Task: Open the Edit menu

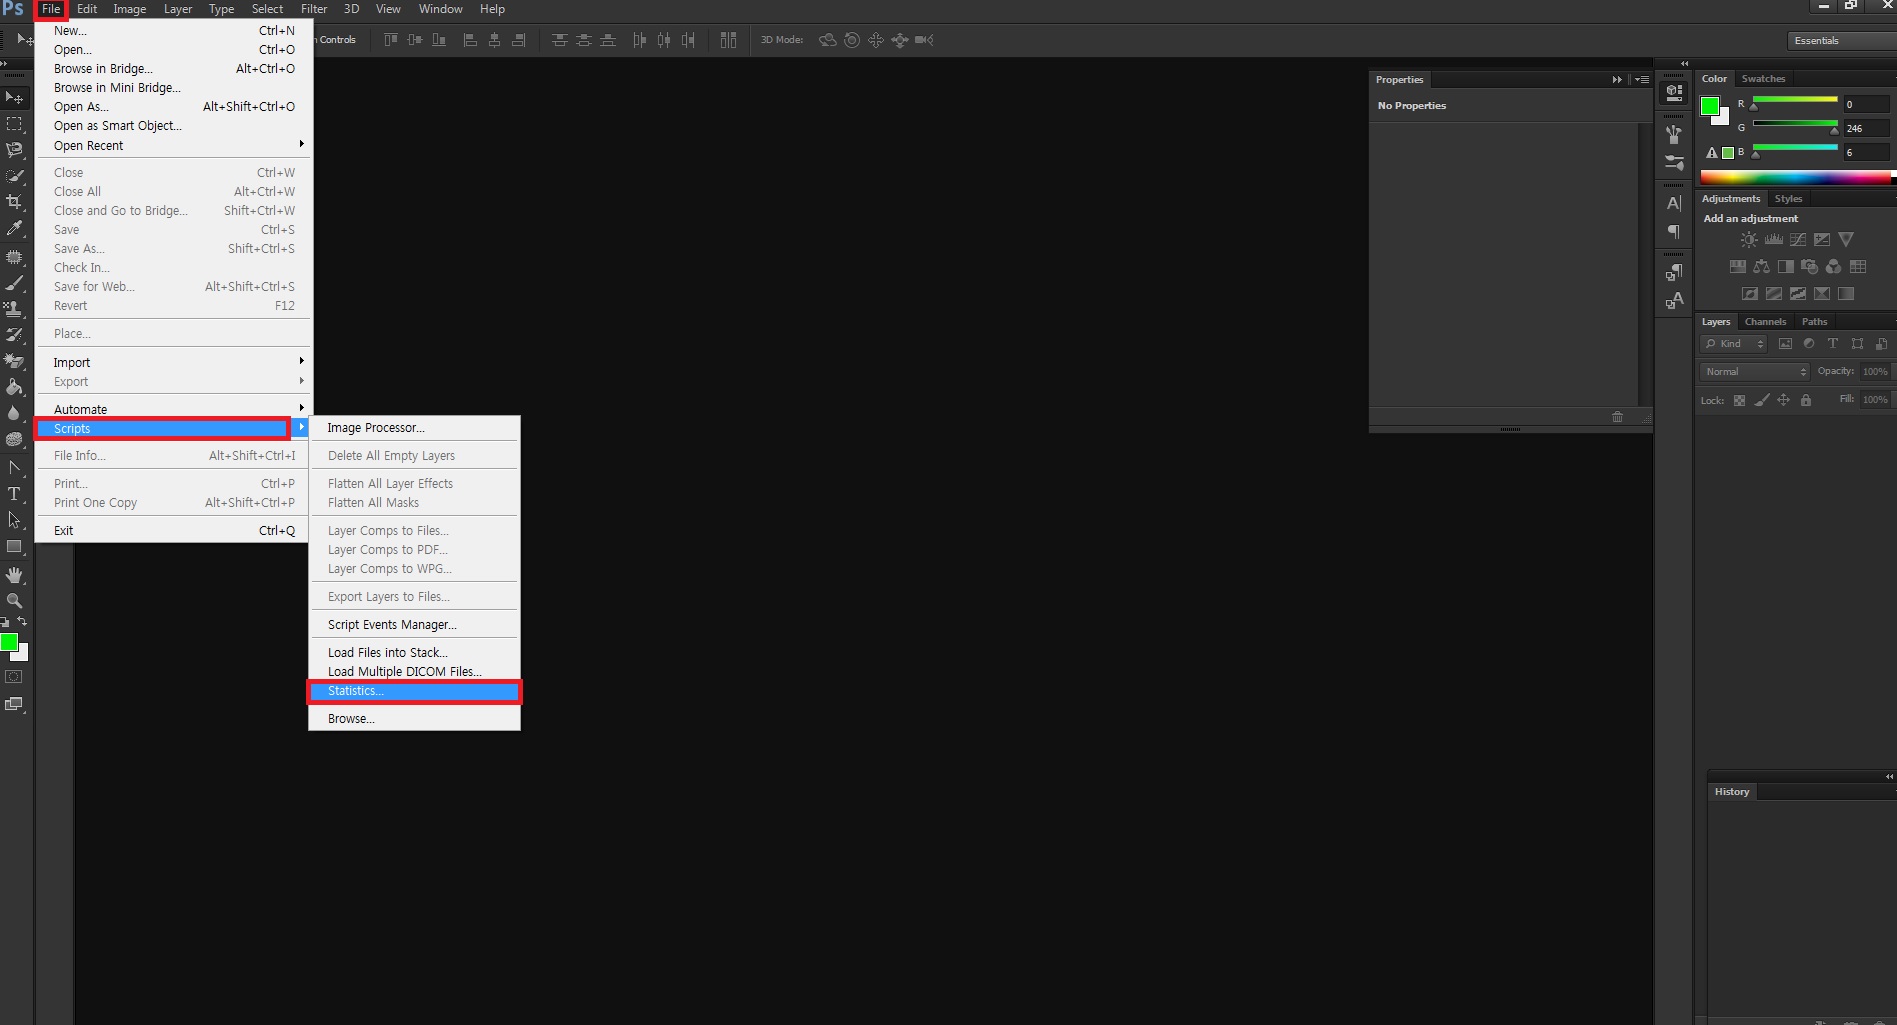Action: 87,9
